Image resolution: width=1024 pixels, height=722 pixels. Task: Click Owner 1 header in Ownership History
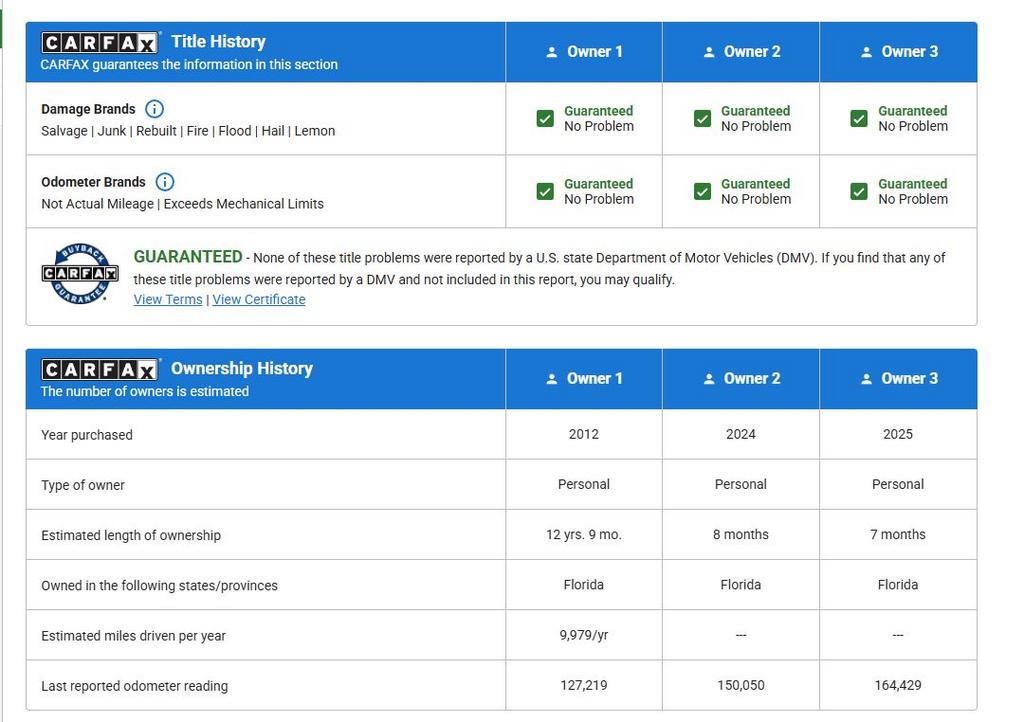(584, 379)
